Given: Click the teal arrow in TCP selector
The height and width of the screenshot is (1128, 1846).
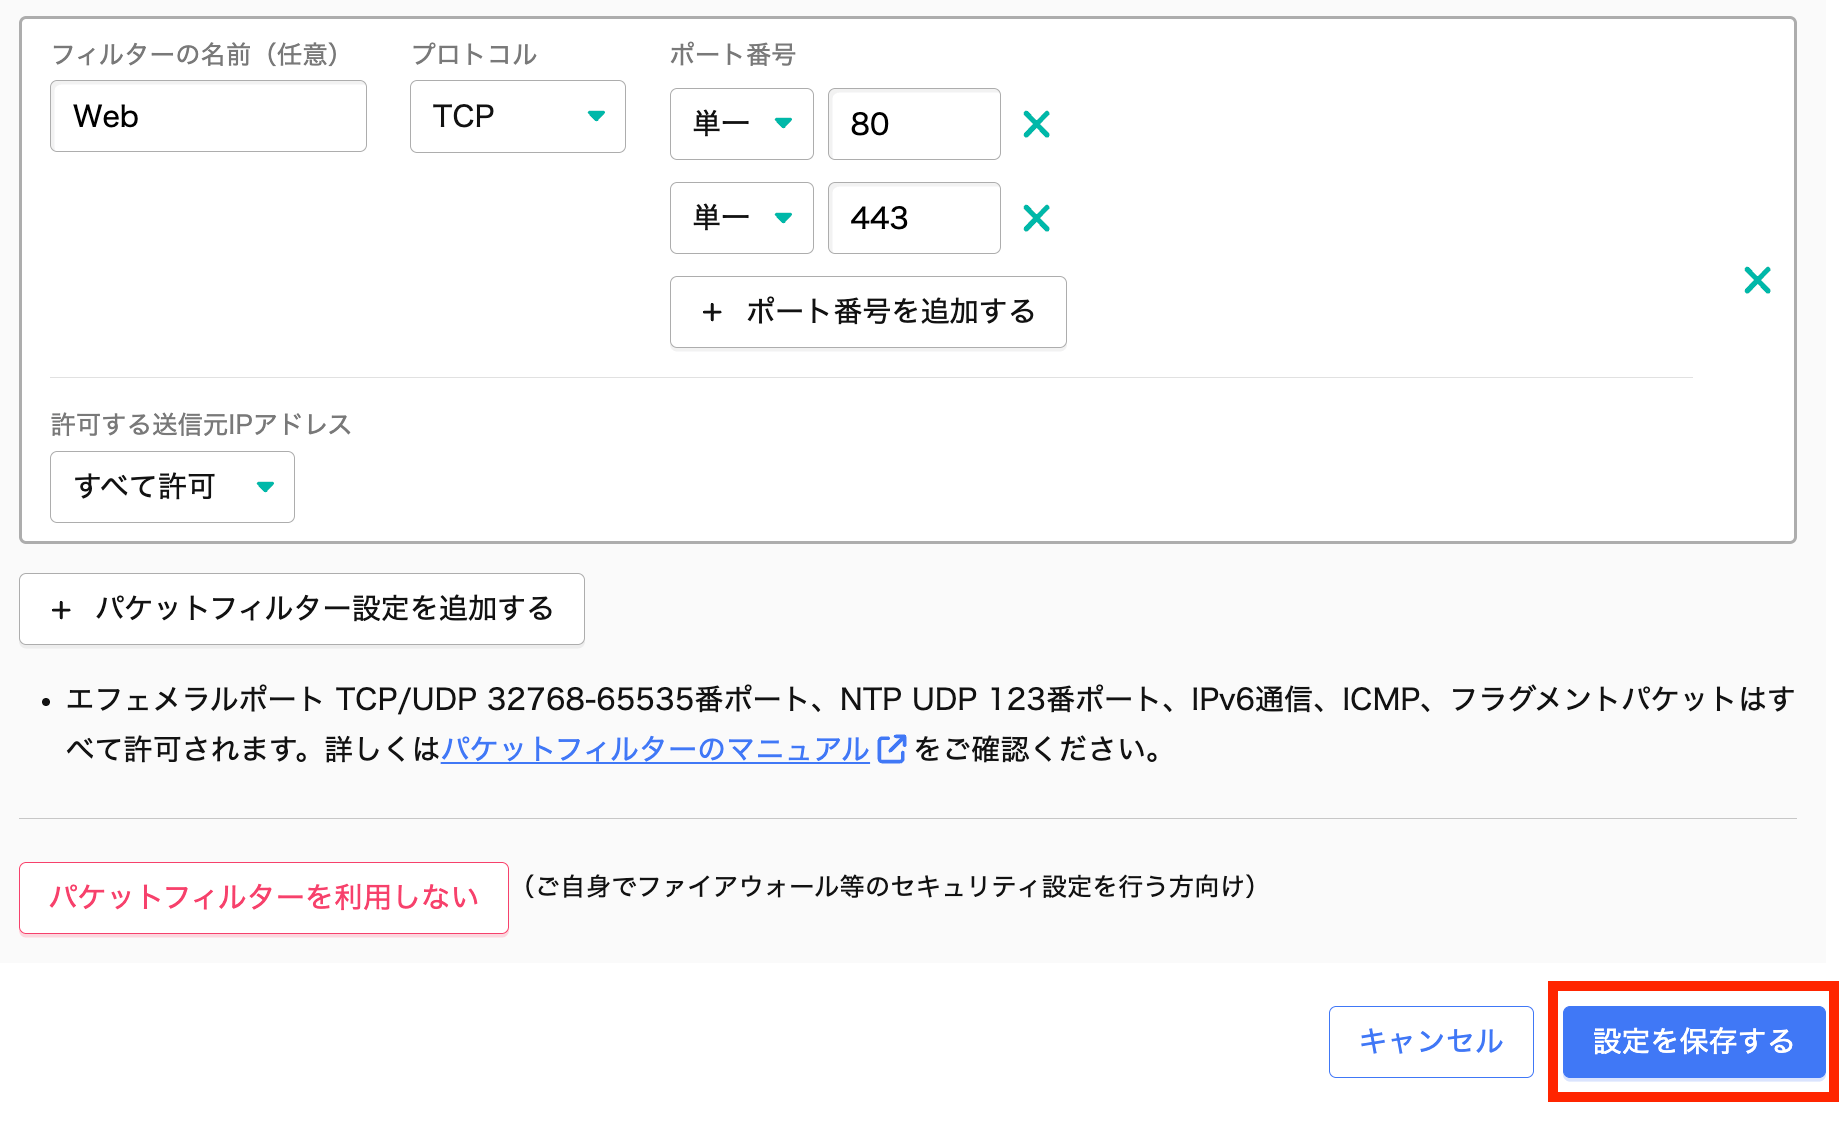Looking at the screenshot, I should (596, 116).
